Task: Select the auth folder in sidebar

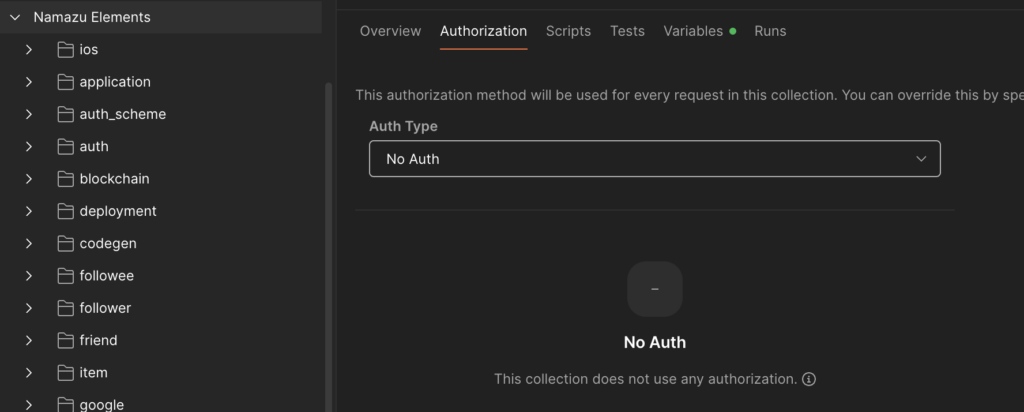Action: pos(94,147)
